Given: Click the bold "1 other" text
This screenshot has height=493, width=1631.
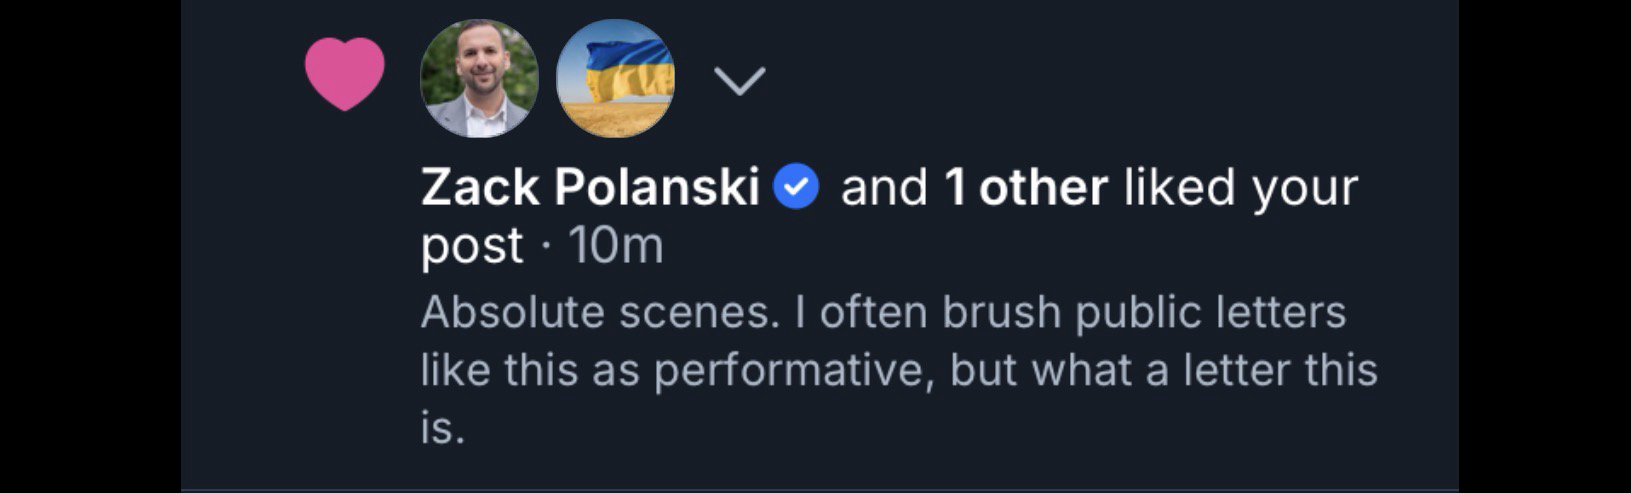Looking at the screenshot, I should point(1026,188).
